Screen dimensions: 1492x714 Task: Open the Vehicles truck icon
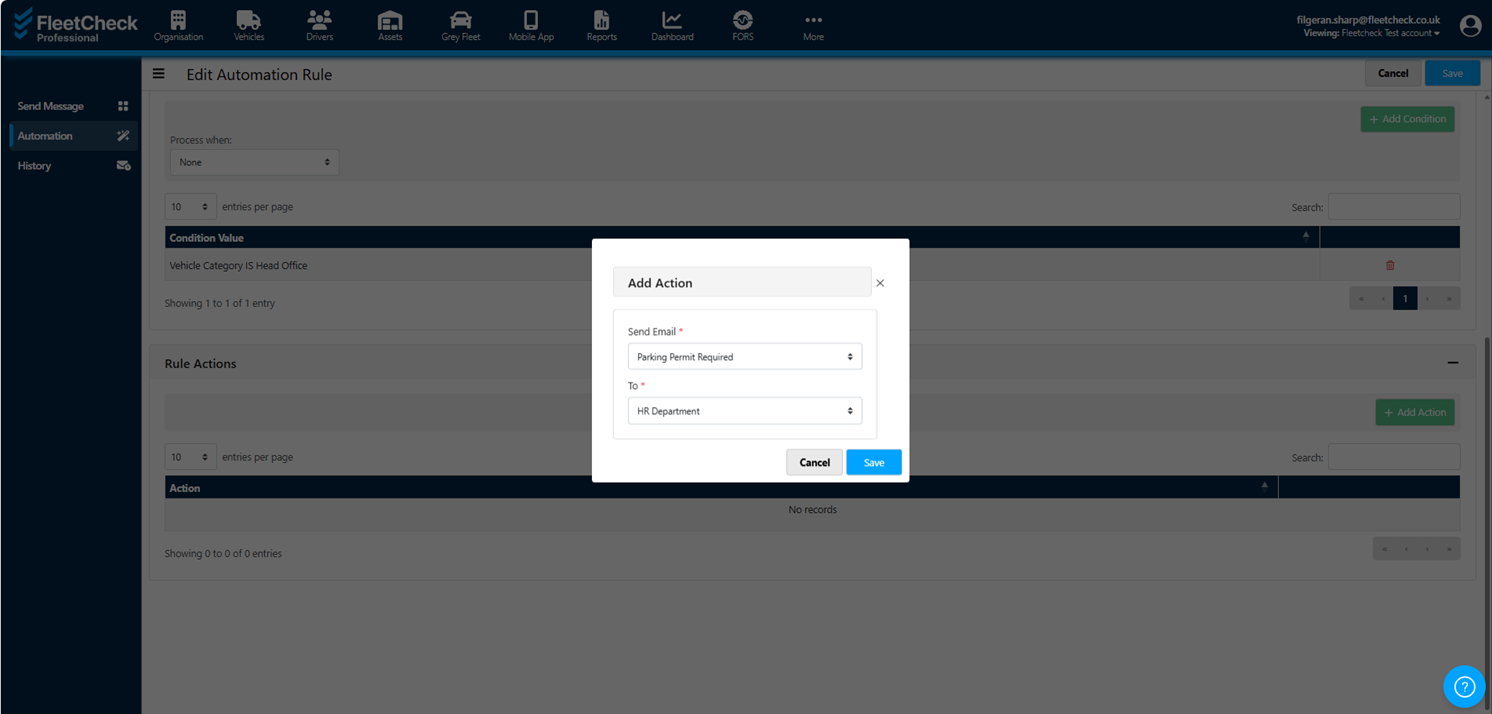tap(248, 21)
